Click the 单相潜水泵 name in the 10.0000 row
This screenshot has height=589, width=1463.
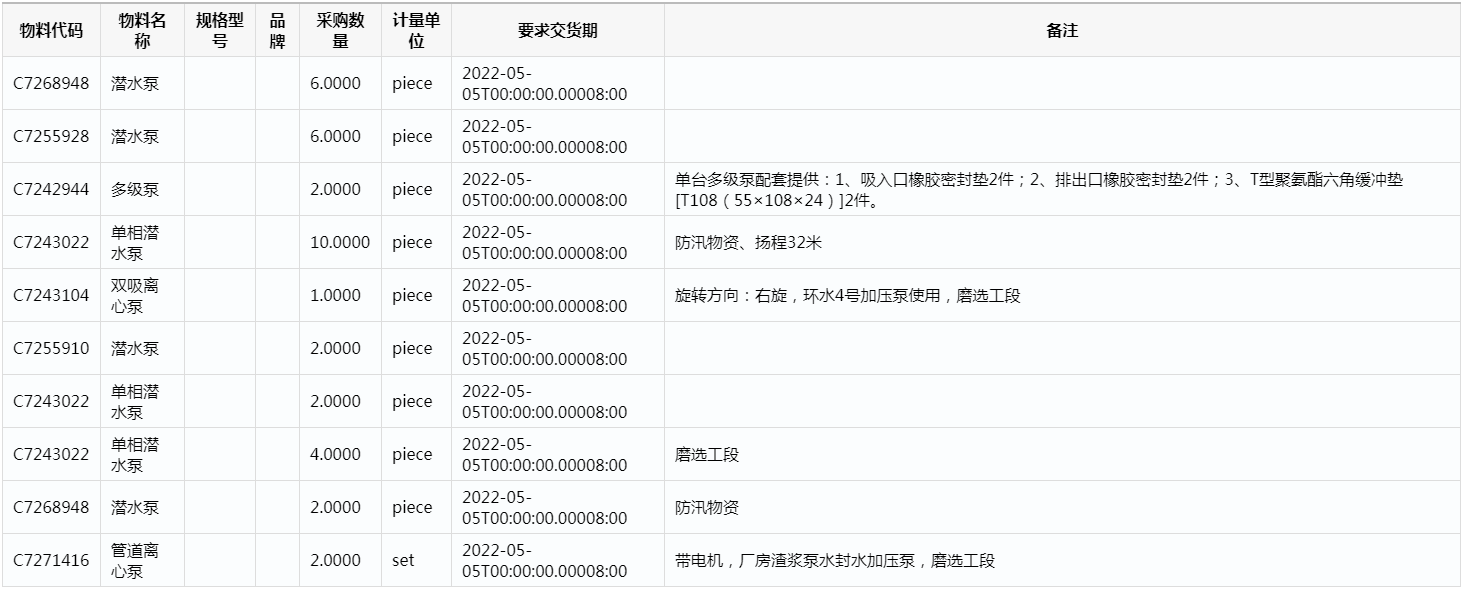(135, 242)
